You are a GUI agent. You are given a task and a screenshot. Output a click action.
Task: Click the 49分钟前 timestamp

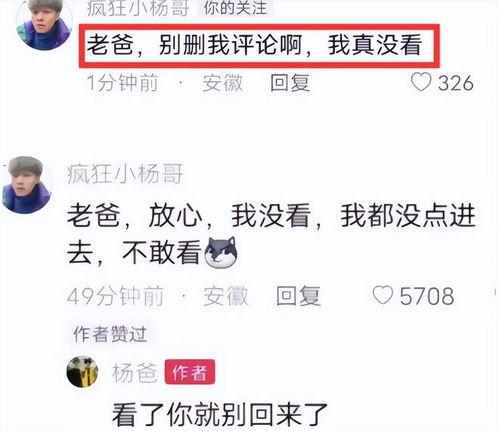tap(115, 296)
